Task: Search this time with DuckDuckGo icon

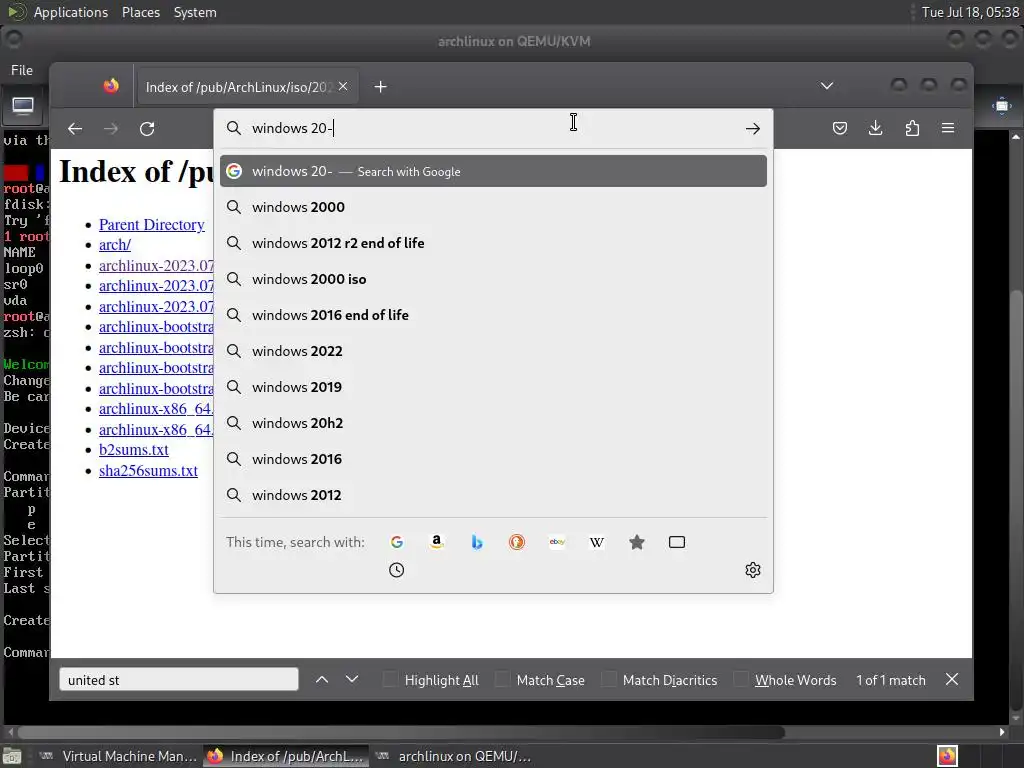Action: (x=517, y=542)
